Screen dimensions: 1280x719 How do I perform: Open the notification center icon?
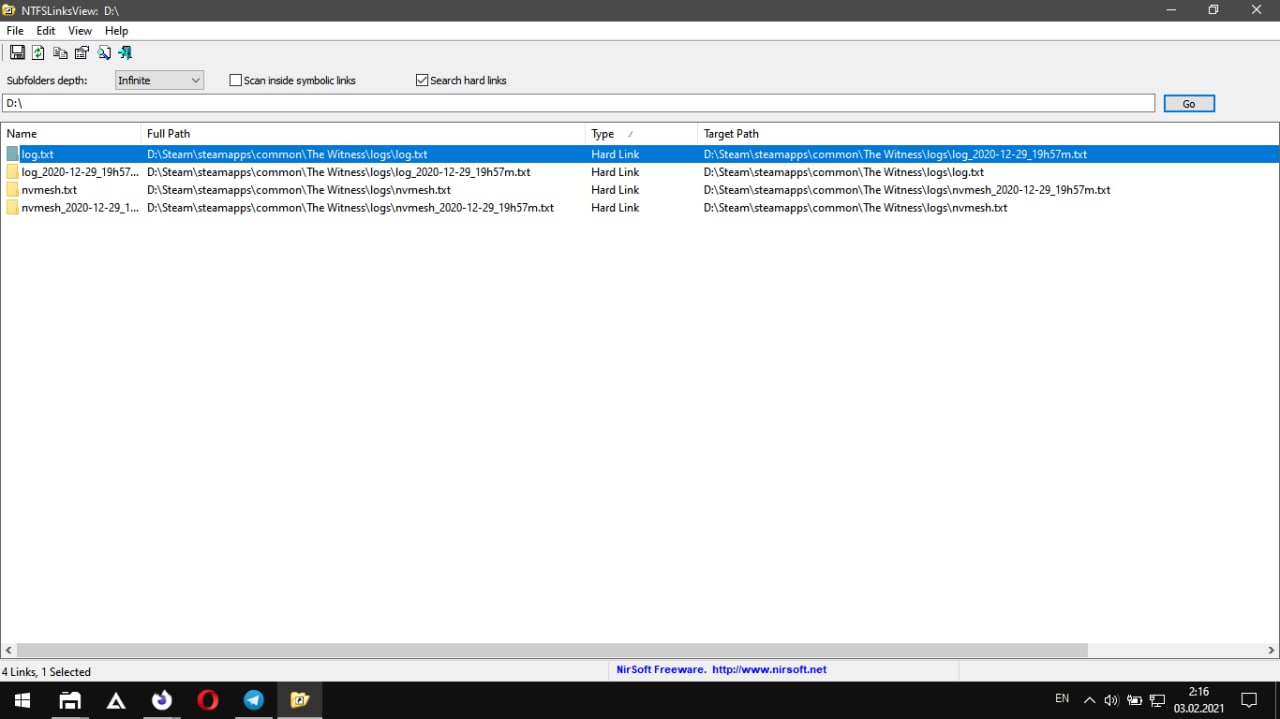point(1249,700)
